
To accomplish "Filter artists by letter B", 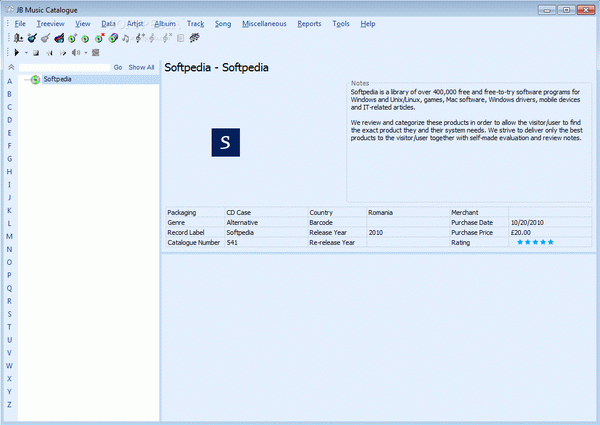I will (x=10, y=94).
